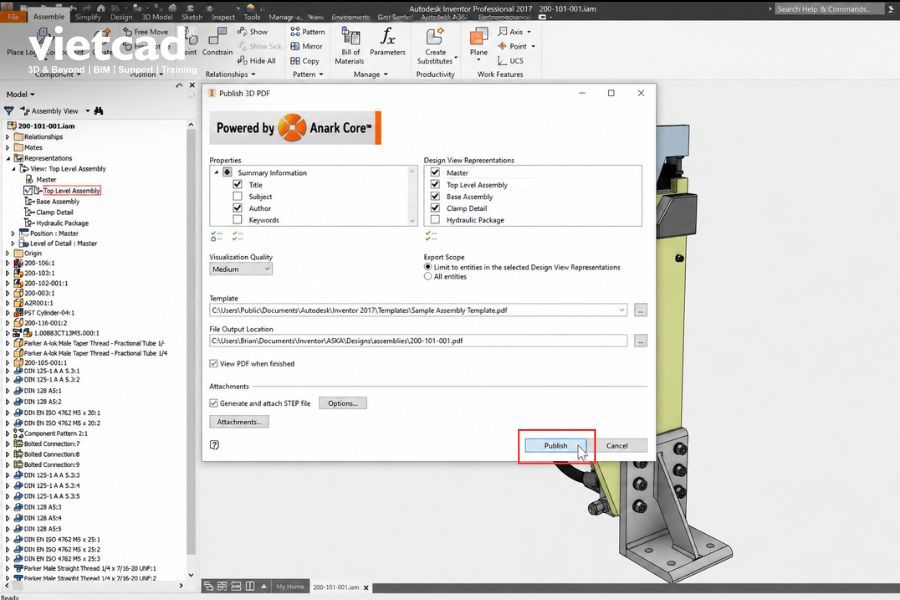The height and width of the screenshot is (600, 900).
Task: Open the Assembly View dropdown arrow
Action: [x=88, y=111]
